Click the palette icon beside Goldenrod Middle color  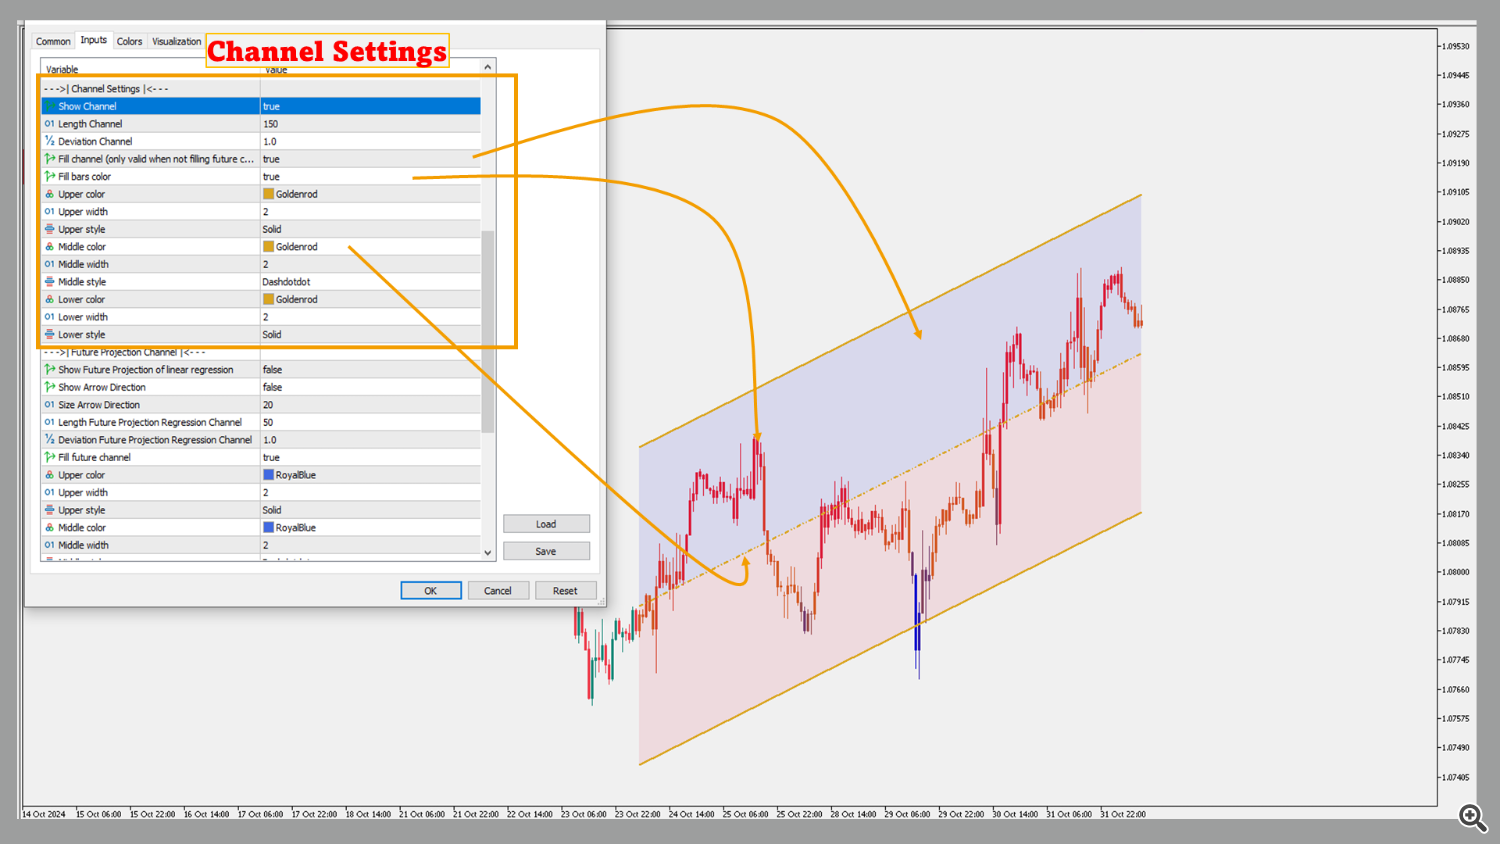click(49, 247)
